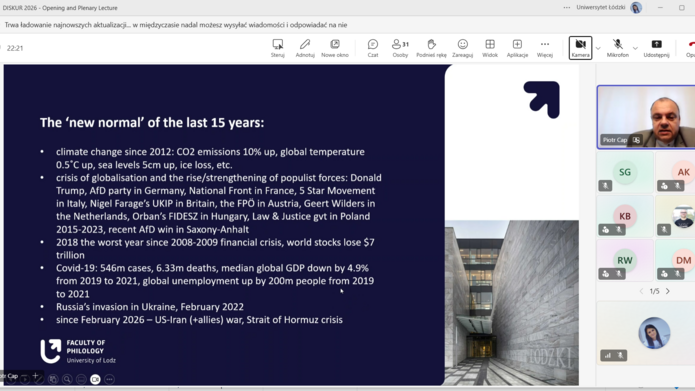695x391 pixels.
Task: Click the Faculty of Philology logo
Action: (x=78, y=351)
